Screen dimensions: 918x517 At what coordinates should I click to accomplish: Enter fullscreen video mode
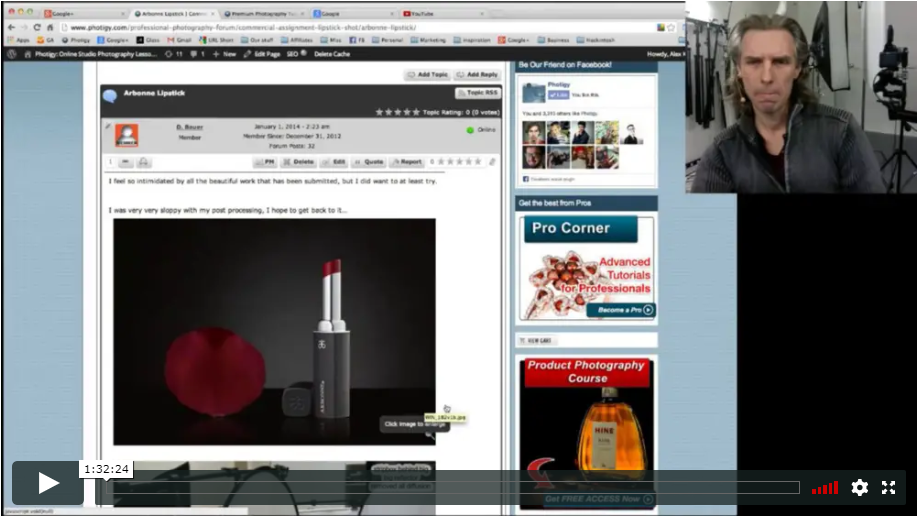888,487
